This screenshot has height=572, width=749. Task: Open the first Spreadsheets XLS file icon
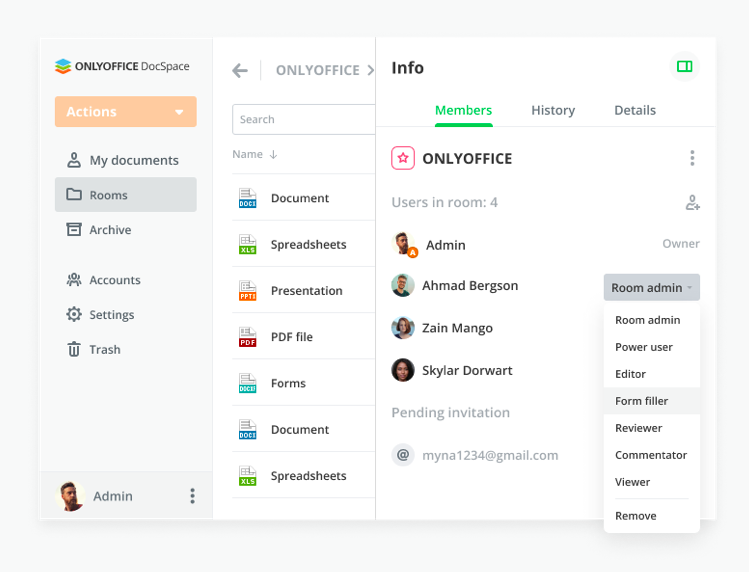click(x=247, y=244)
